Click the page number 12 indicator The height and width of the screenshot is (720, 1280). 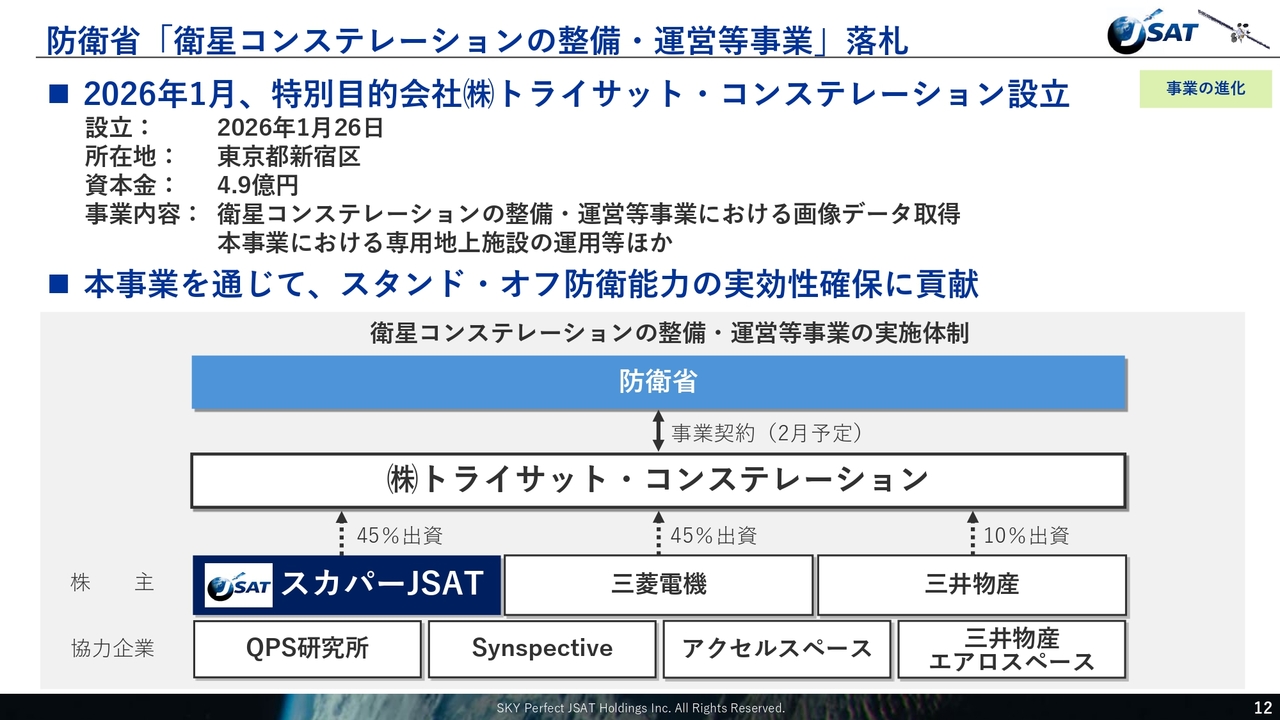1262,707
